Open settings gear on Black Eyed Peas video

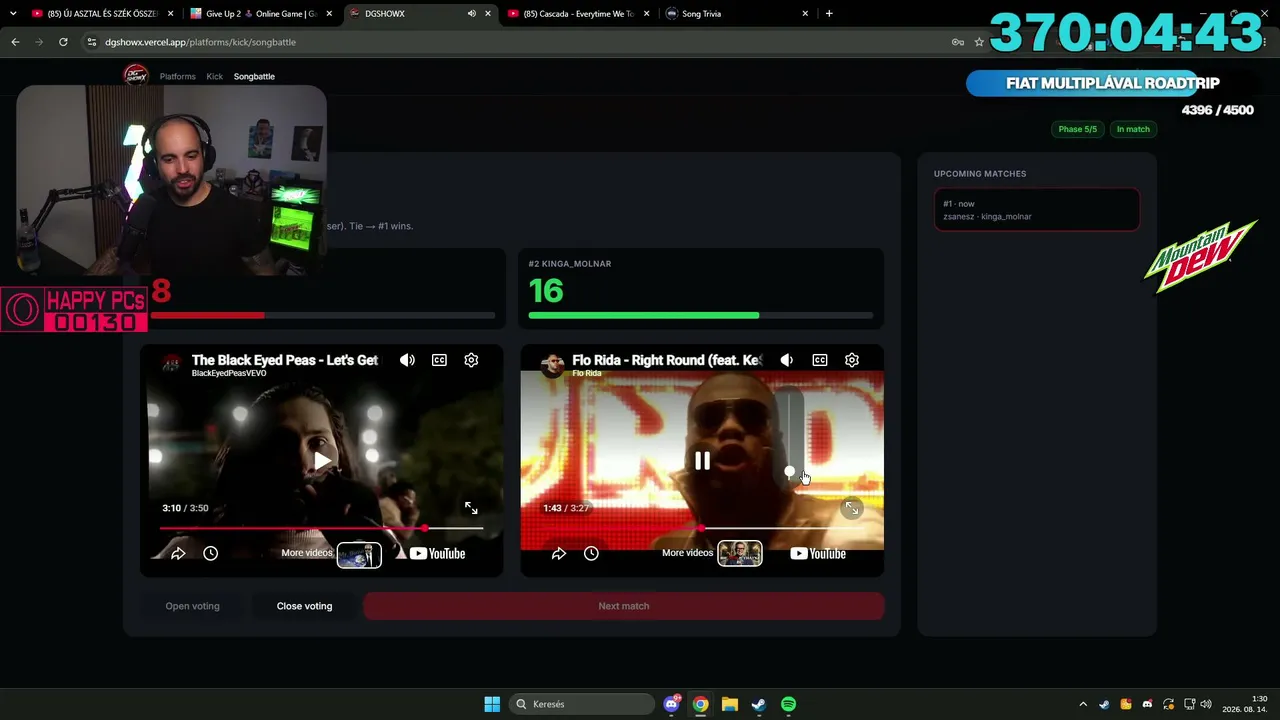tap(471, 360)
